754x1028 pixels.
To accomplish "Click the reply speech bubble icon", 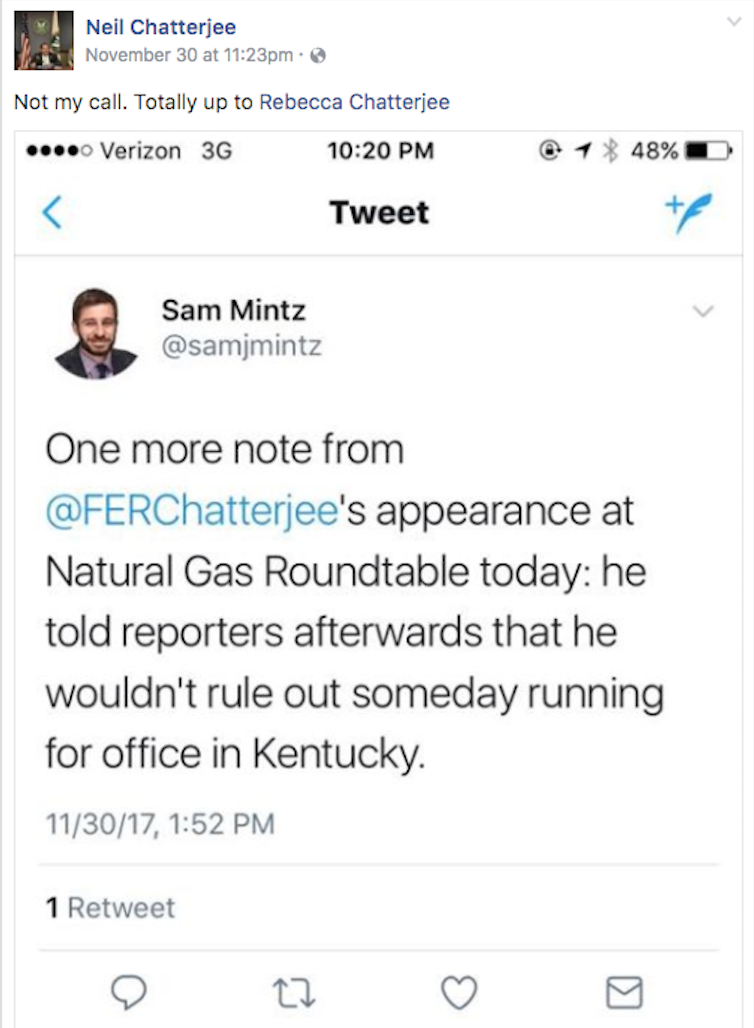I will pyautogui.click(x=129, y=990).
